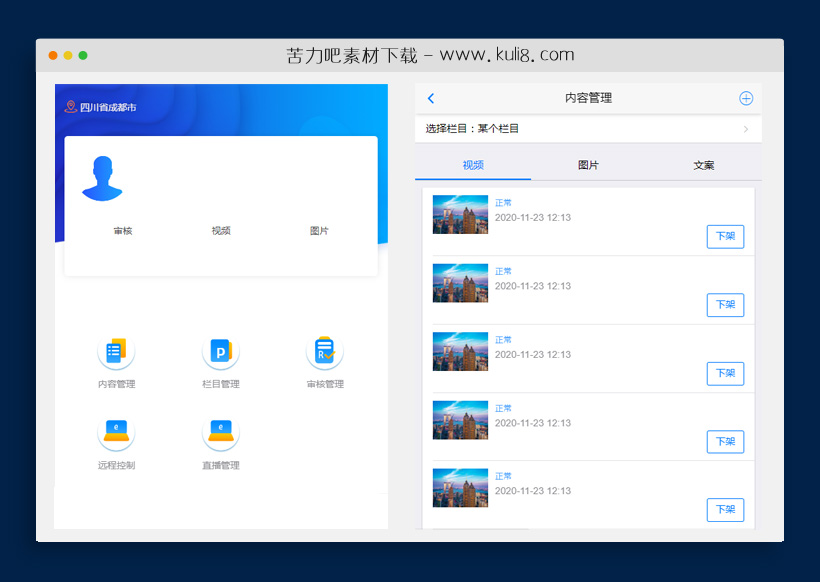Image resolution: width=820 pixels, height=582 pixels.
Task: Switch to the 文案 tab
Action: coord(705,164)
